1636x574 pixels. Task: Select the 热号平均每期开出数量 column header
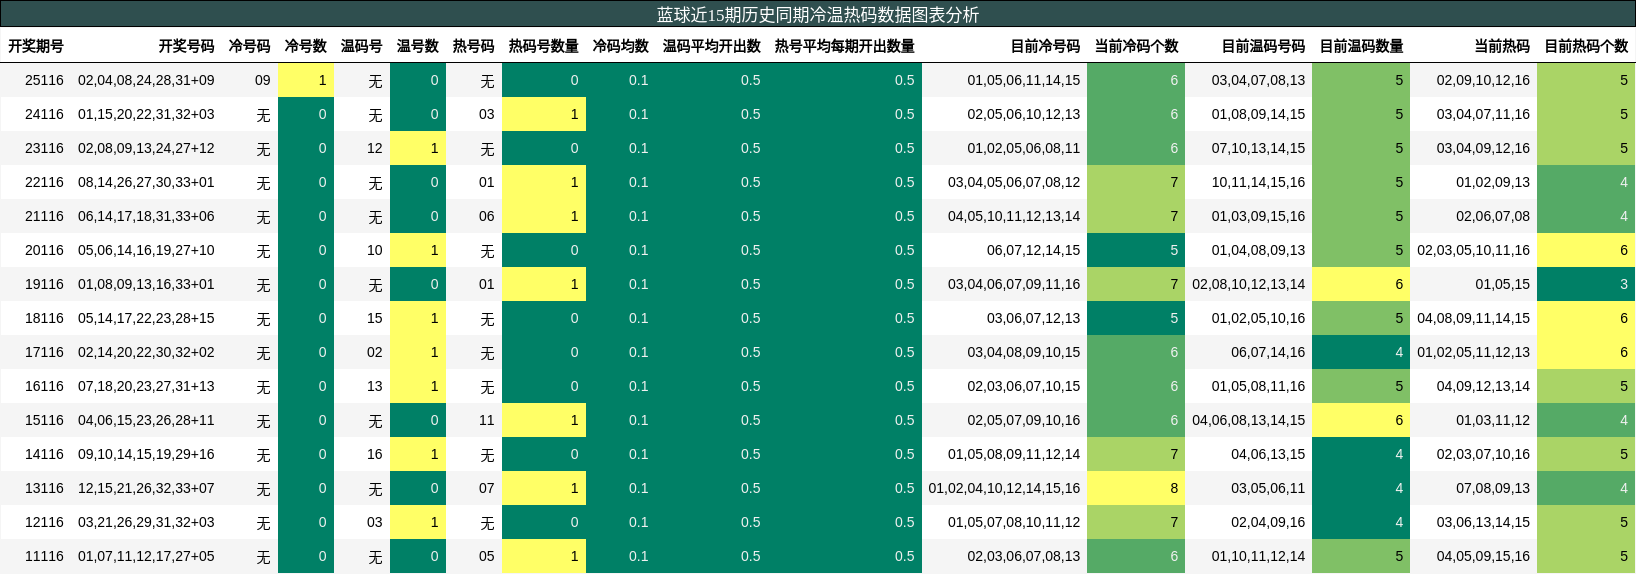pos(844,46)
